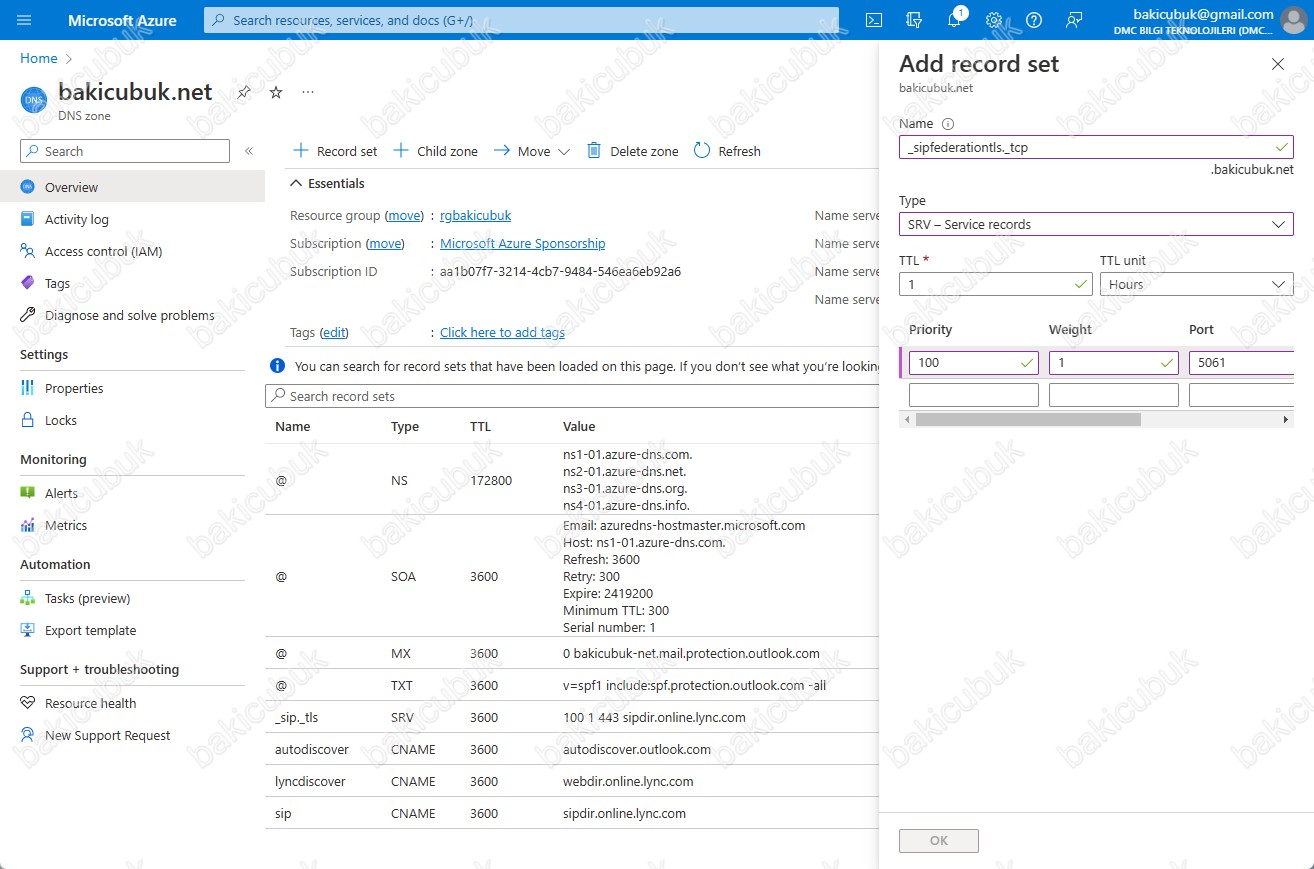Open the TTL unit dropdown Hours
Image resolution: width=1314 pixels, height=869 pixels.
[1197, 284]
